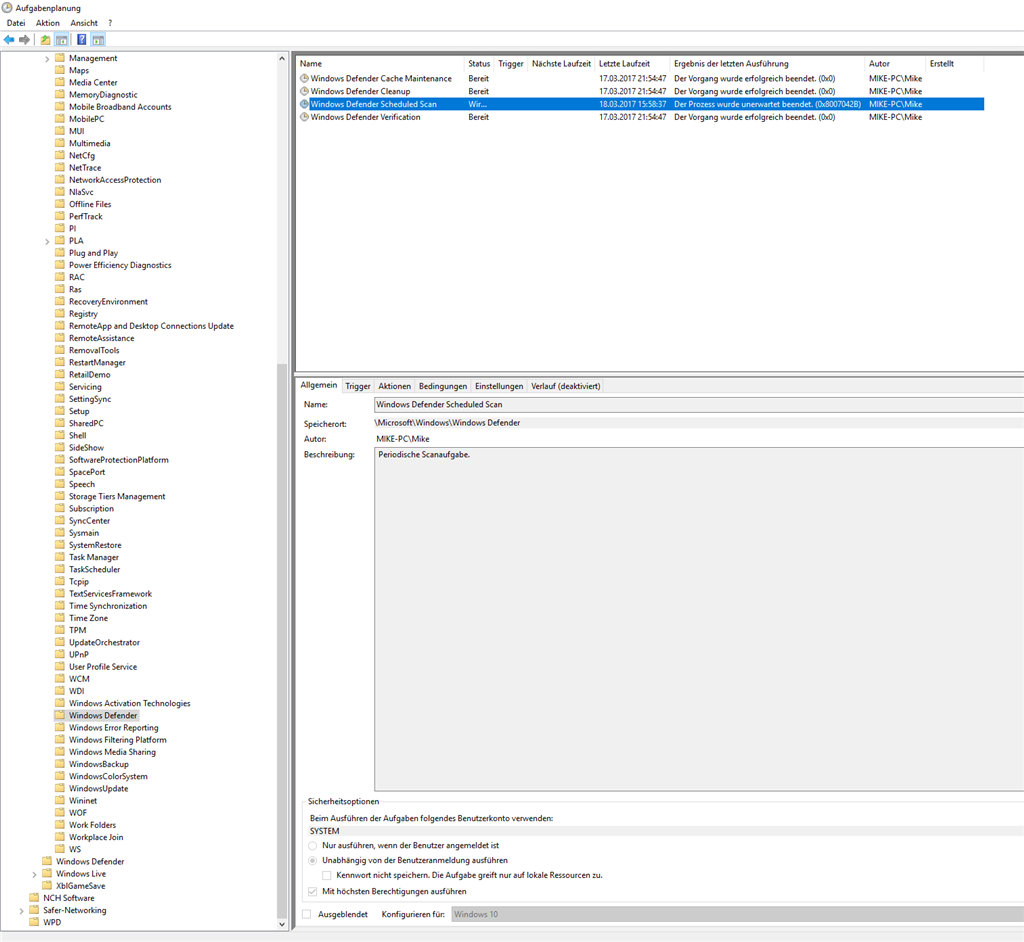Screen dimensions: 1024x942
Task: Sort task list by Name column header
Action: 381,63
